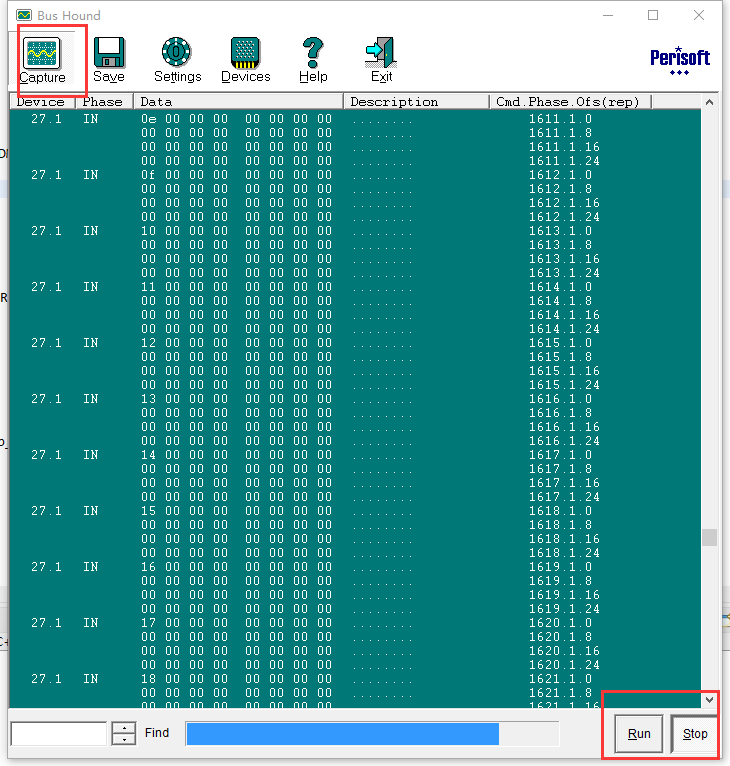Maximize the Bus Hound window
Screen dimensions: 730x766
pos(653,15)
